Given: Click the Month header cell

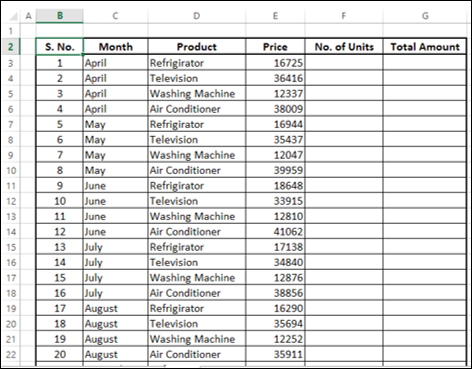Looking at the screenshot, I should tap(116, 47).
